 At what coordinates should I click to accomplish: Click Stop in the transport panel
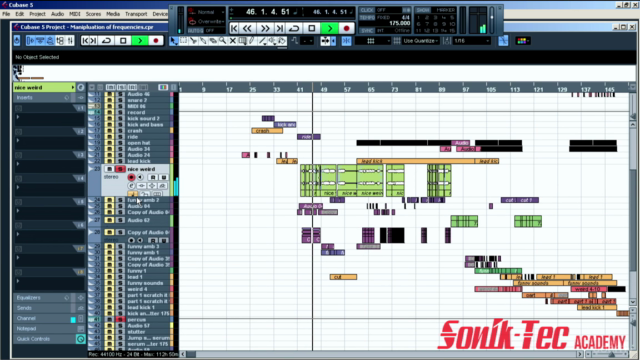click(x=312, y=28)
